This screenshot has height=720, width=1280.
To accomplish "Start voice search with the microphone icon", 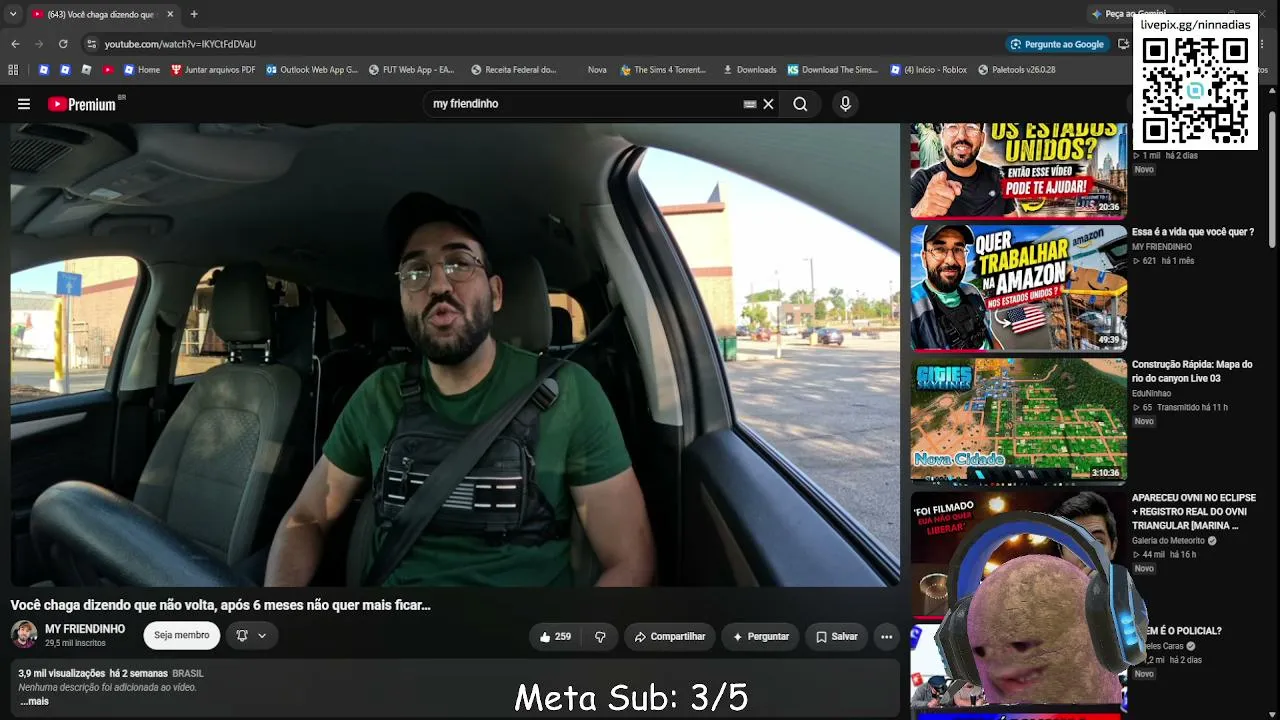I will (845, 104).
